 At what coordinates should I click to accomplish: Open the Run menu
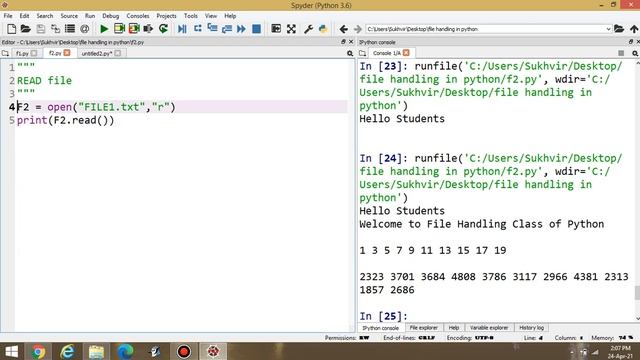[x=90, y=16]
